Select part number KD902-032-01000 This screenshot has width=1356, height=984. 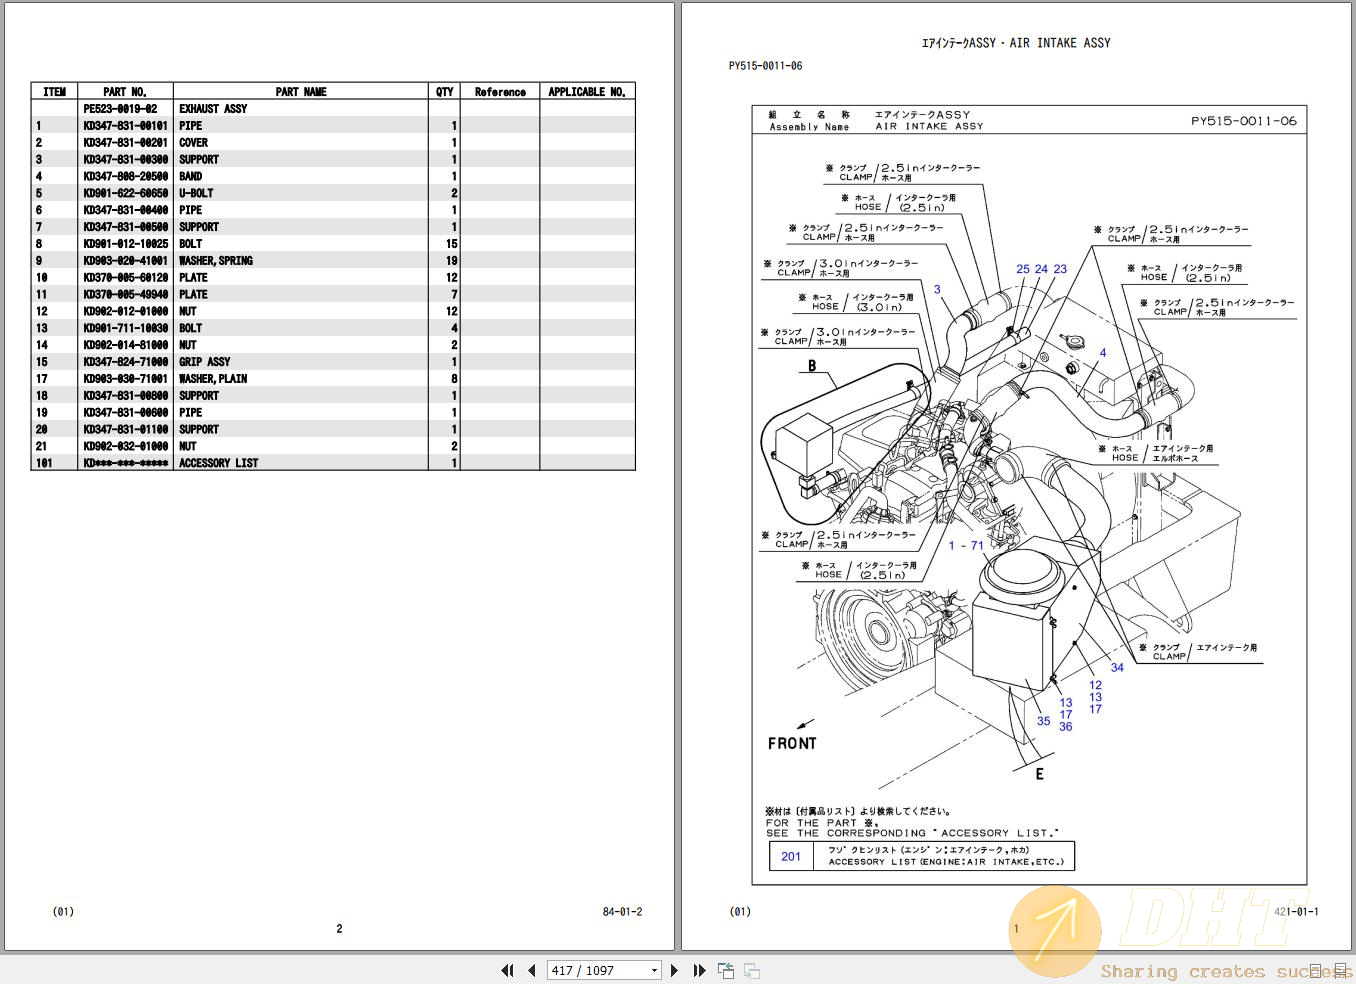click(125, 446)
